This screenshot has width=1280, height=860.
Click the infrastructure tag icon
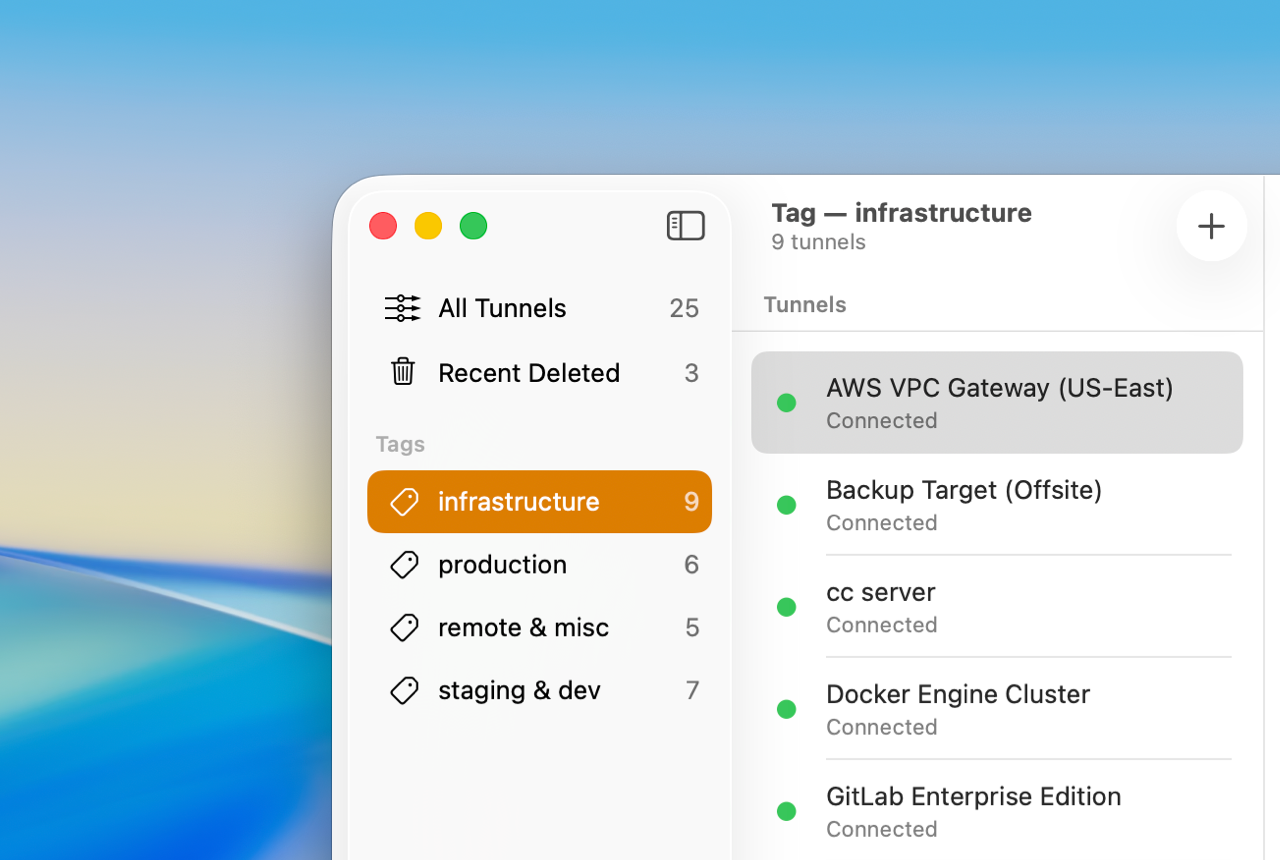click(404, 502)
